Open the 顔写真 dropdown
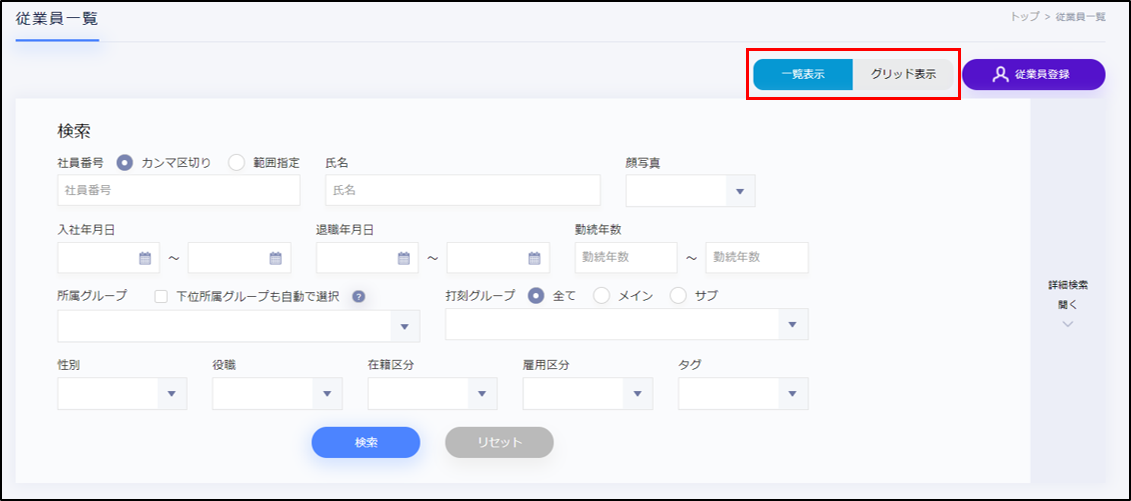 pos(740,191)
